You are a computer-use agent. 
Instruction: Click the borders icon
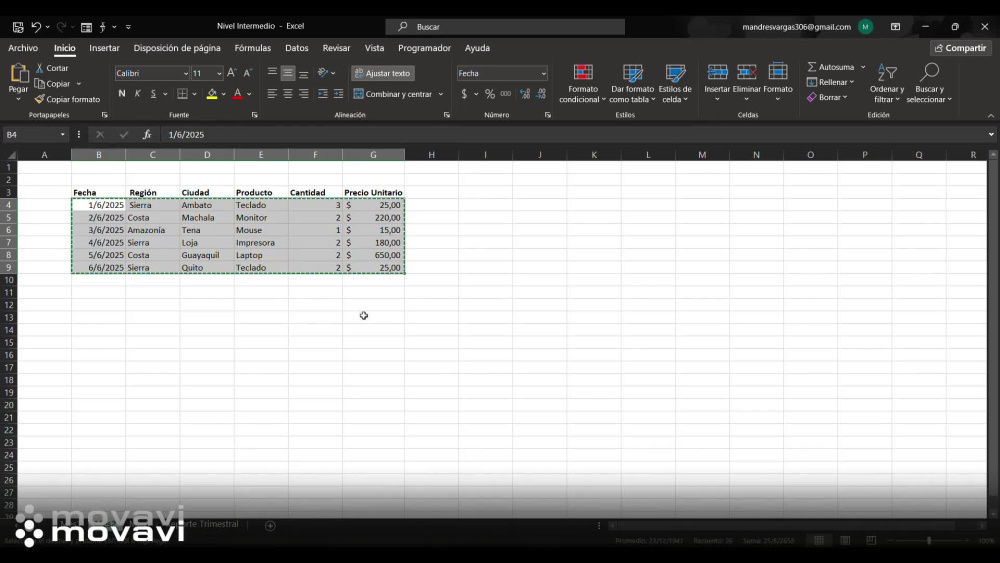182,94
